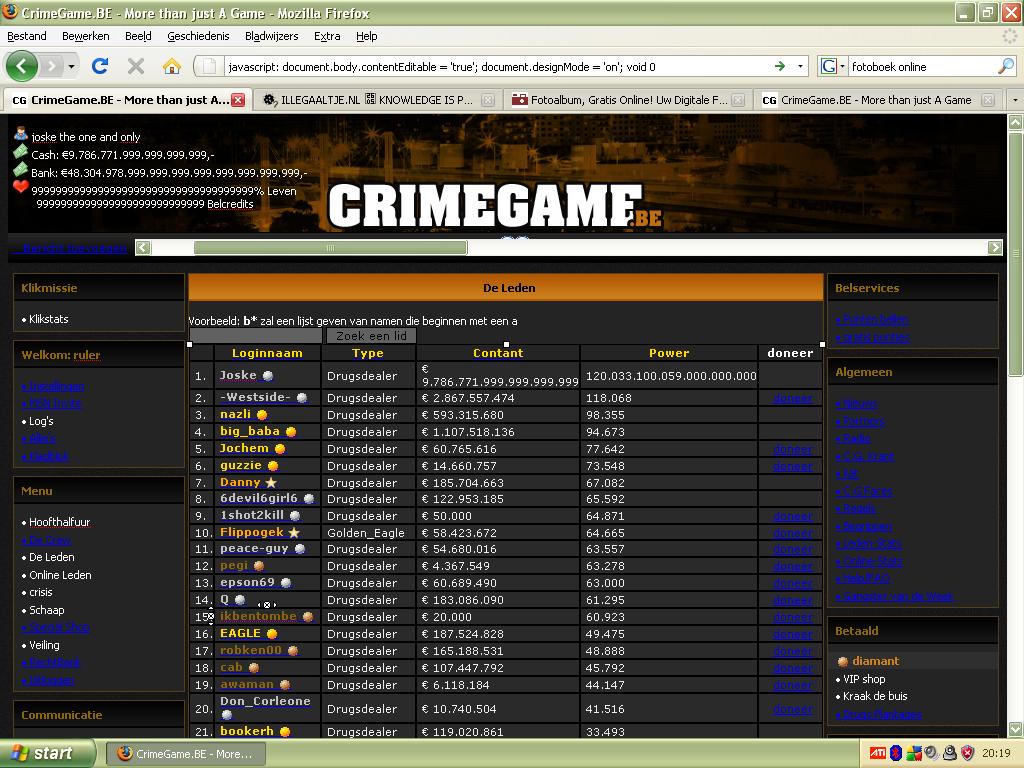The width and height of the screenshot is (1024, 768).
Task: Click the 'fotoboek online' search field
Action: coord(922,67)
